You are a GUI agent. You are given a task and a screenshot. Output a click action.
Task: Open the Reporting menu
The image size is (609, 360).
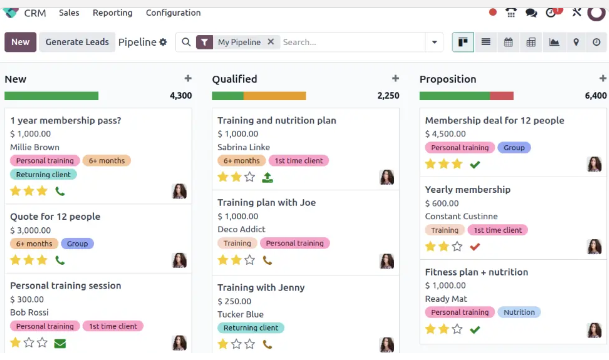click(x=112, y=13)
